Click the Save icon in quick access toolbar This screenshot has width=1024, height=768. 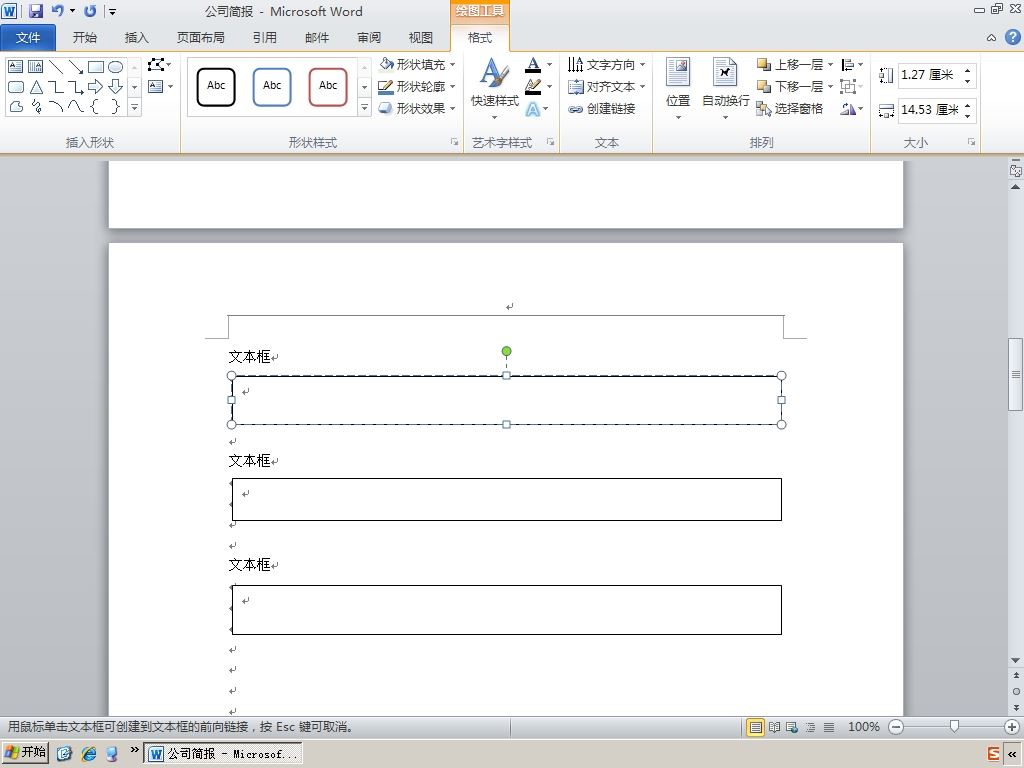[x=36, y=11]
